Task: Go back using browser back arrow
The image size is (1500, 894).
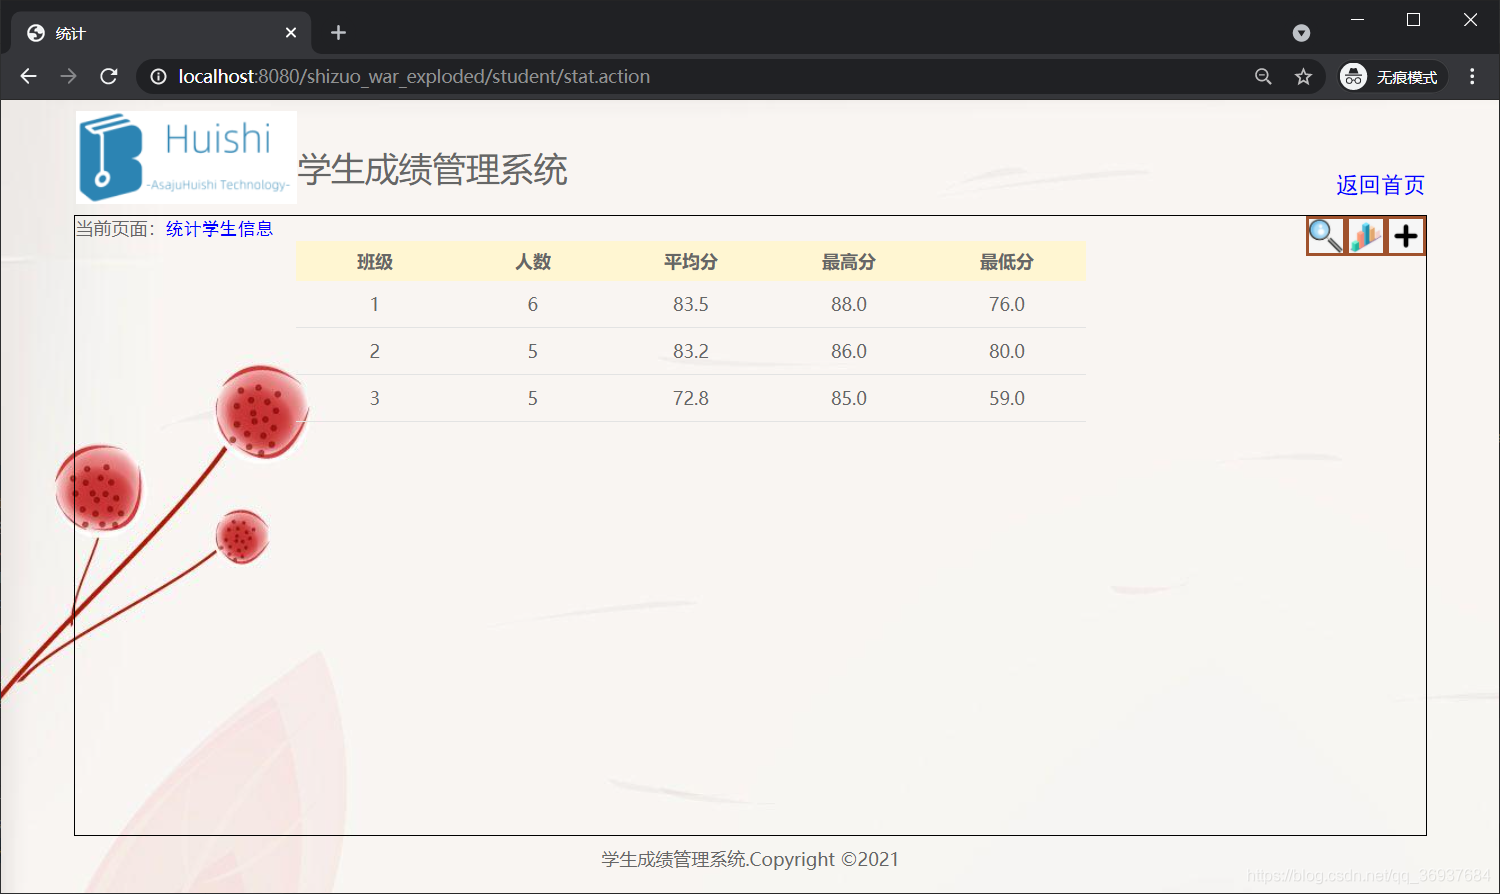Action: point(28,76)
